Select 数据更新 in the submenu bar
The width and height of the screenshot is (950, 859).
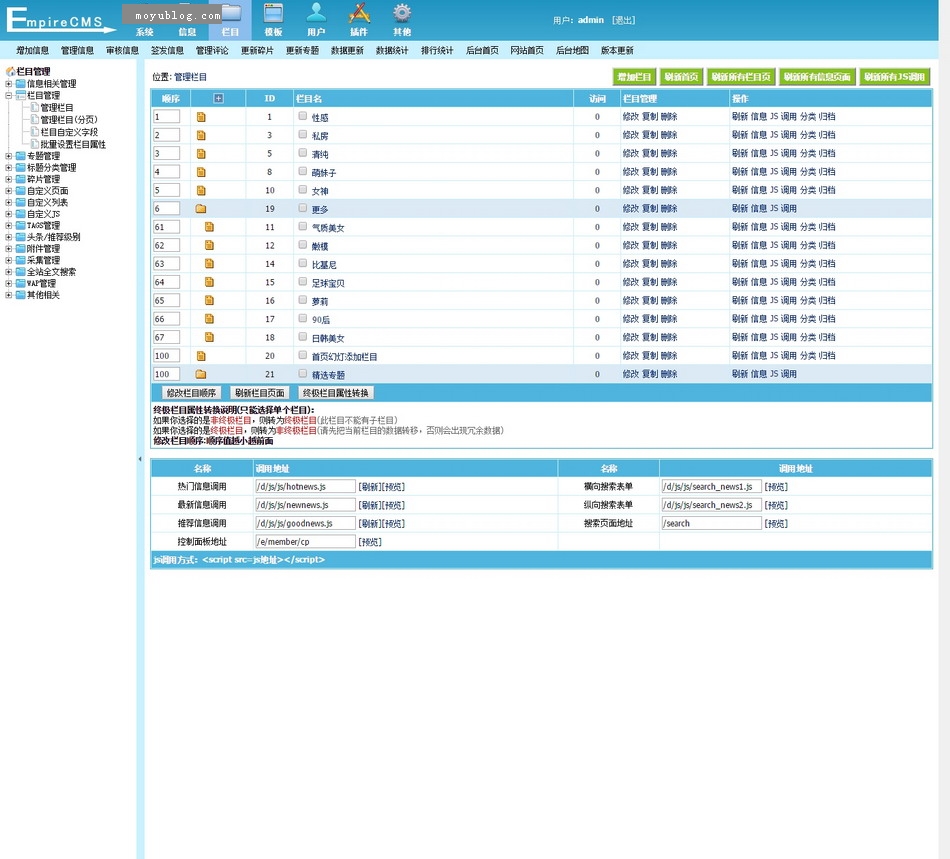pos(347,50)
